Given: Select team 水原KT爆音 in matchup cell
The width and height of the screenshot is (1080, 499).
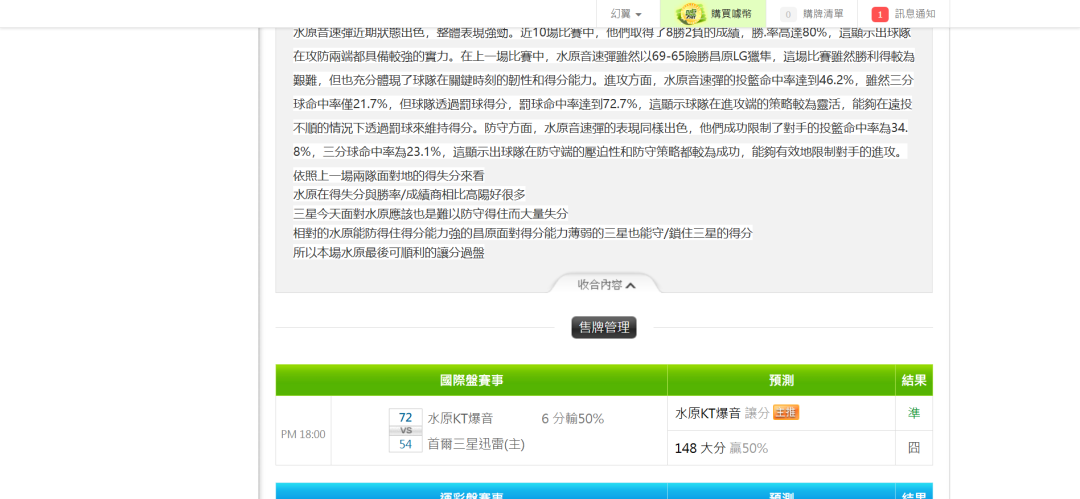Looking at the screenshot, I should tap(460, 418).
